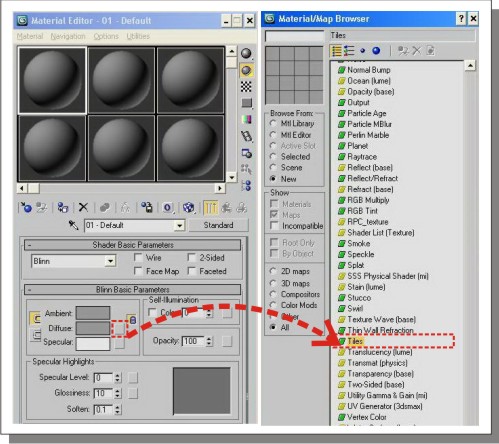Click the Glossiness spinner arrows
This screenshot has height=444, width=499.
click(117, 393)
